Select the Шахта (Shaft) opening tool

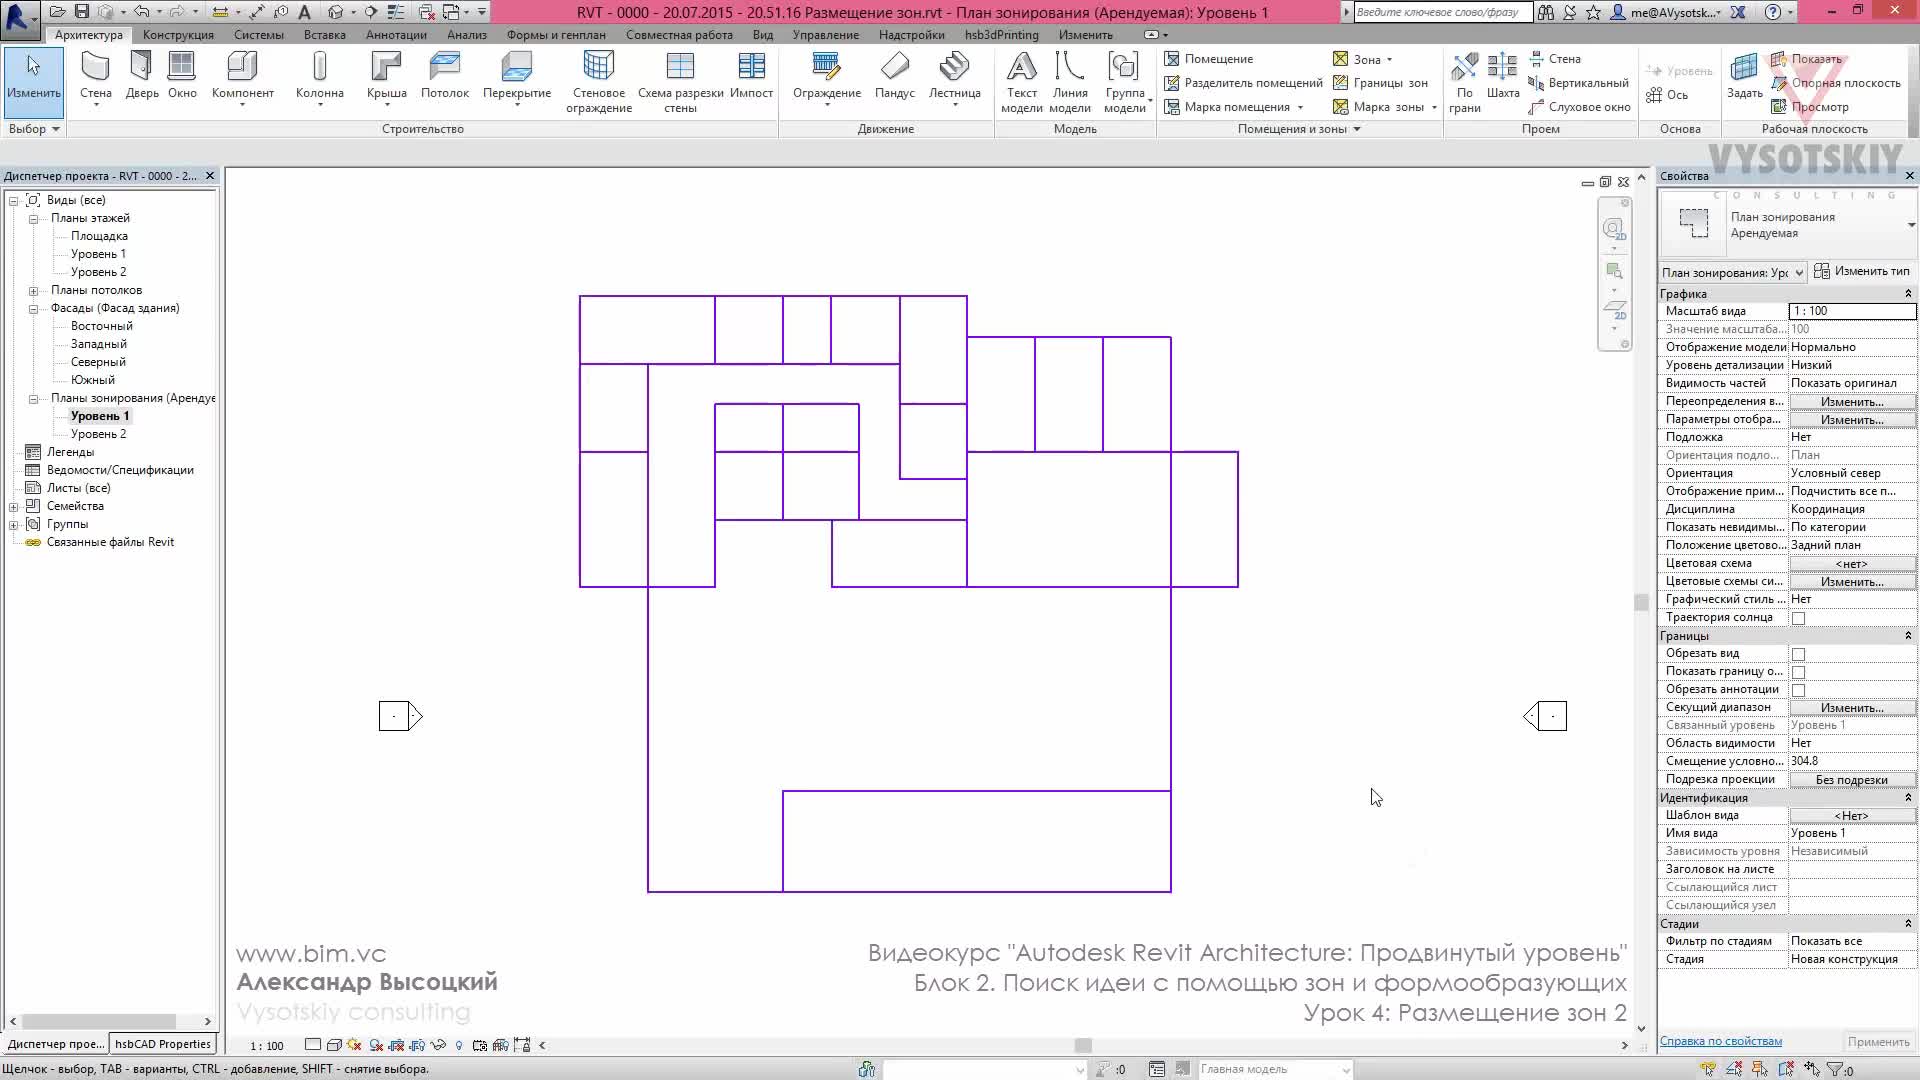(1502, 76)
